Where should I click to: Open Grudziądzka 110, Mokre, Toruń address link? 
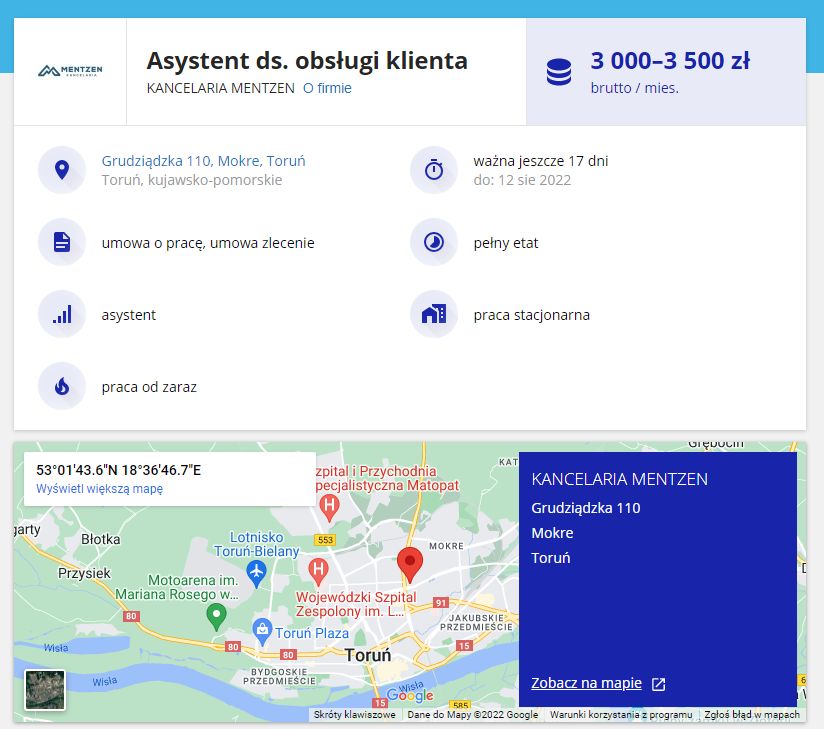click(203, 161)
